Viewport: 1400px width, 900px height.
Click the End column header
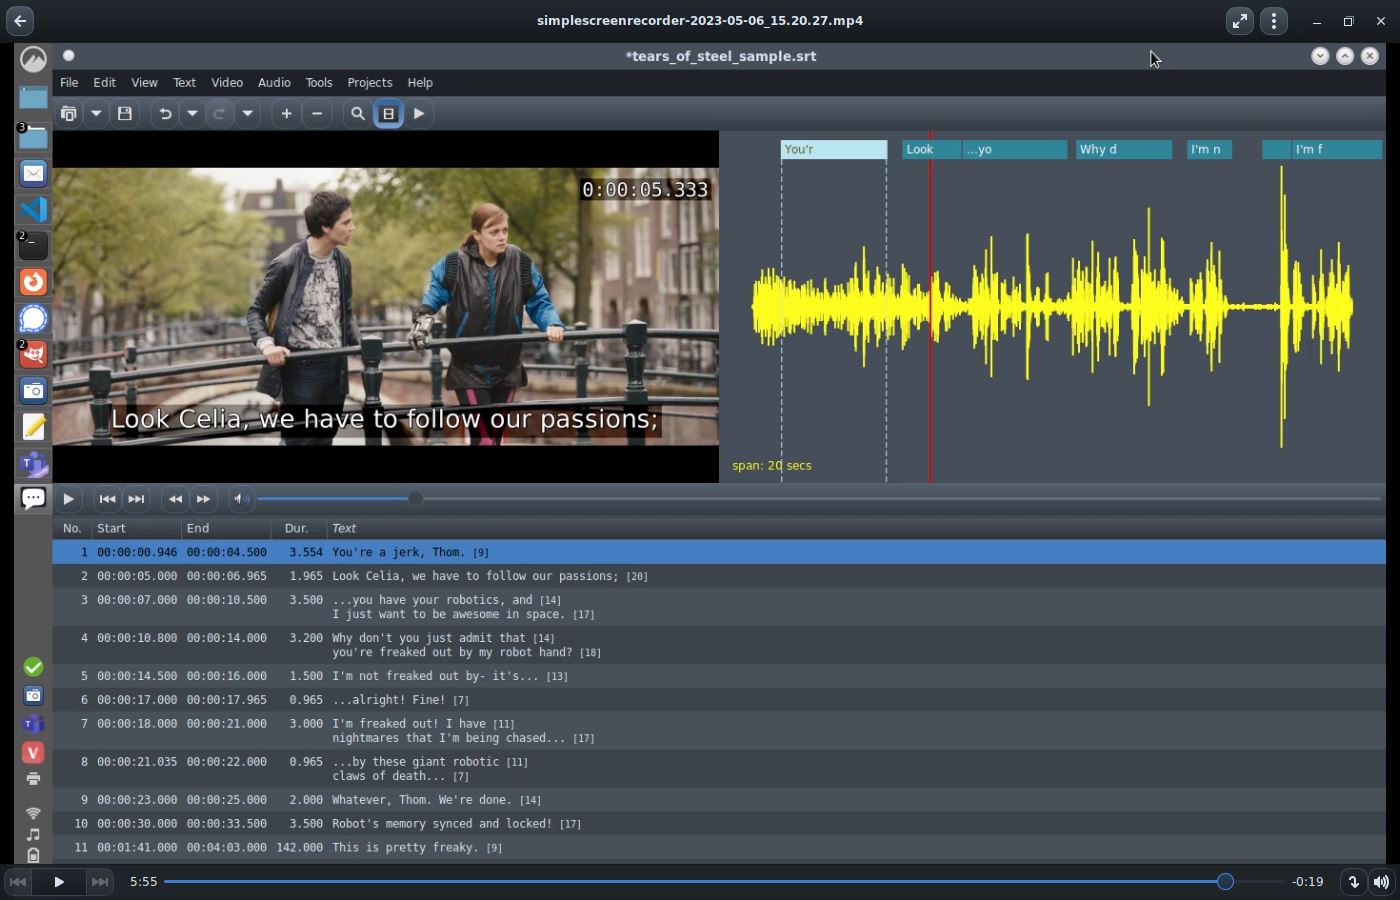pyautogui.click(x=226, y=528)
